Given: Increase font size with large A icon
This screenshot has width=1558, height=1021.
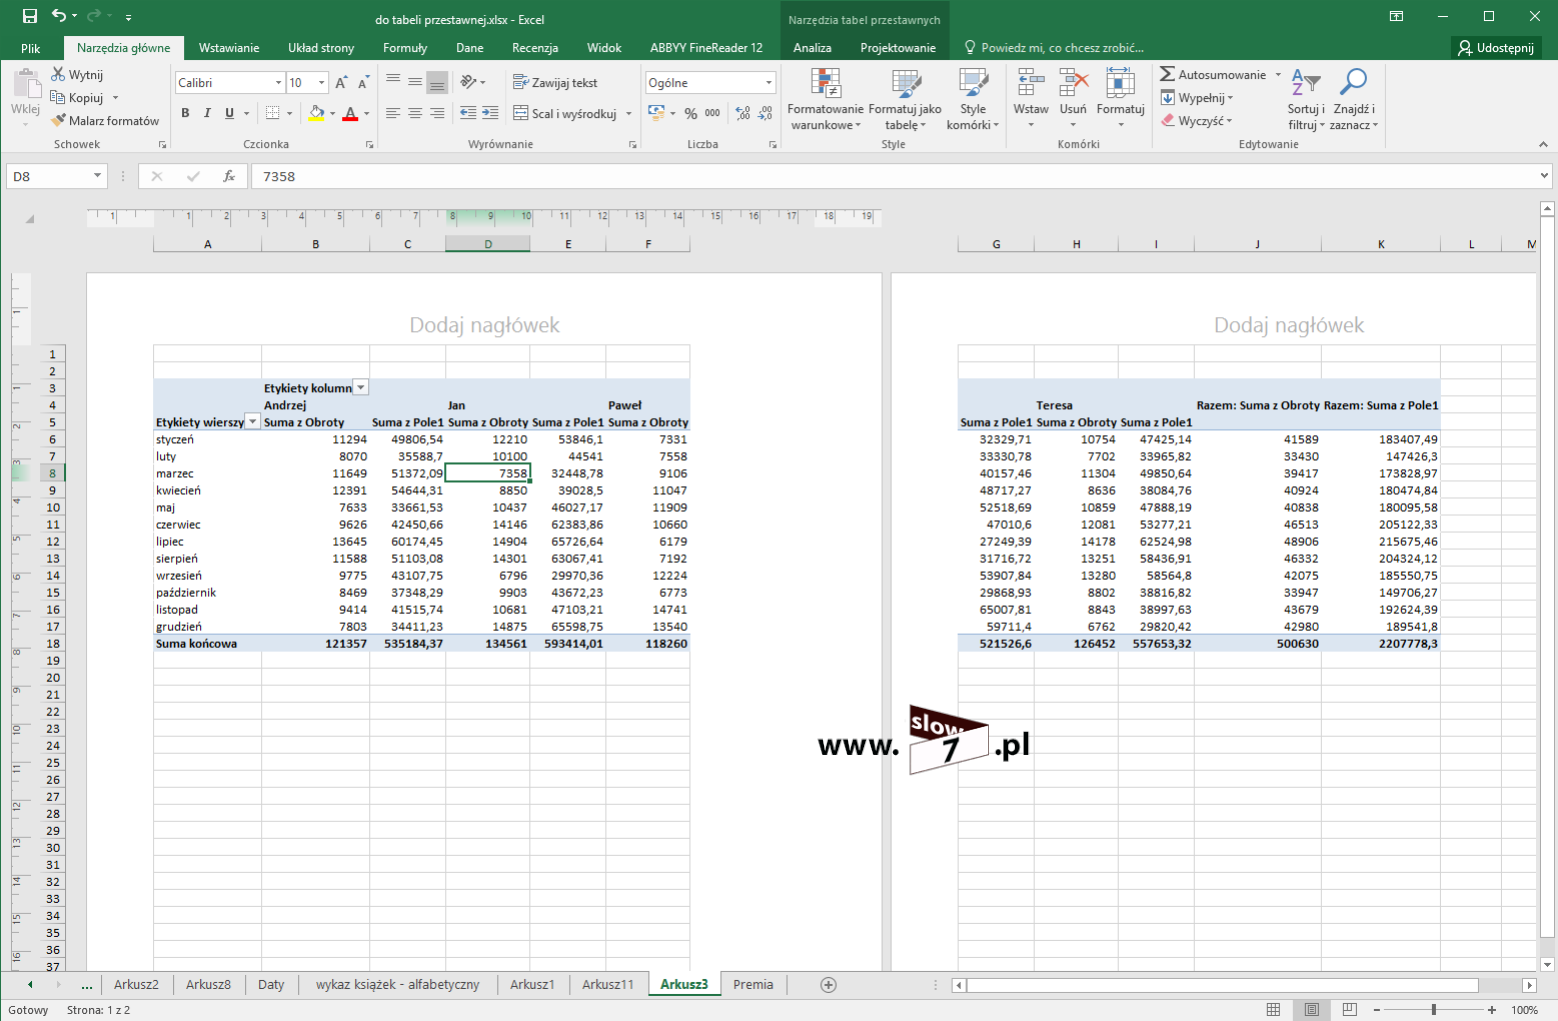Looking at the screenshot, I should pyautogui.click(x=342, y=83).
